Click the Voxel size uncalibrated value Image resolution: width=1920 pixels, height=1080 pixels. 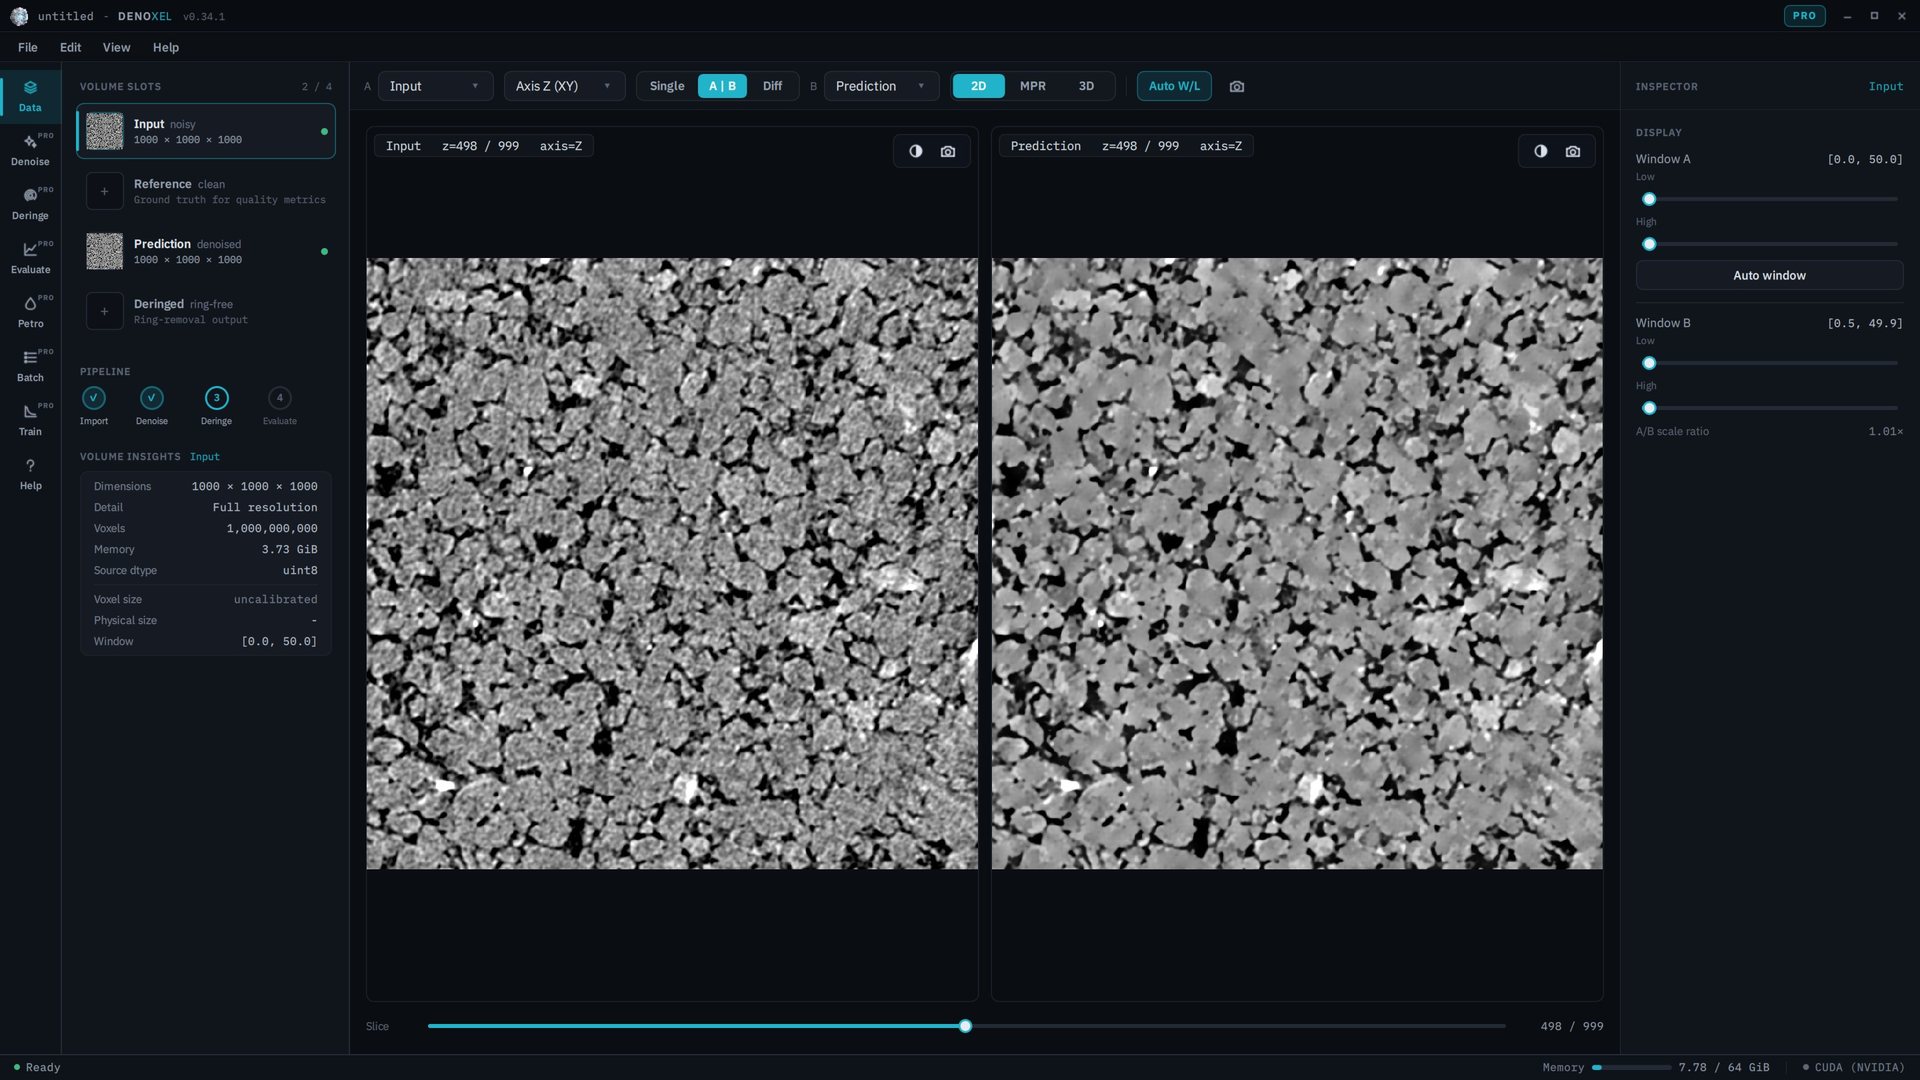click(x=275, y=600)
